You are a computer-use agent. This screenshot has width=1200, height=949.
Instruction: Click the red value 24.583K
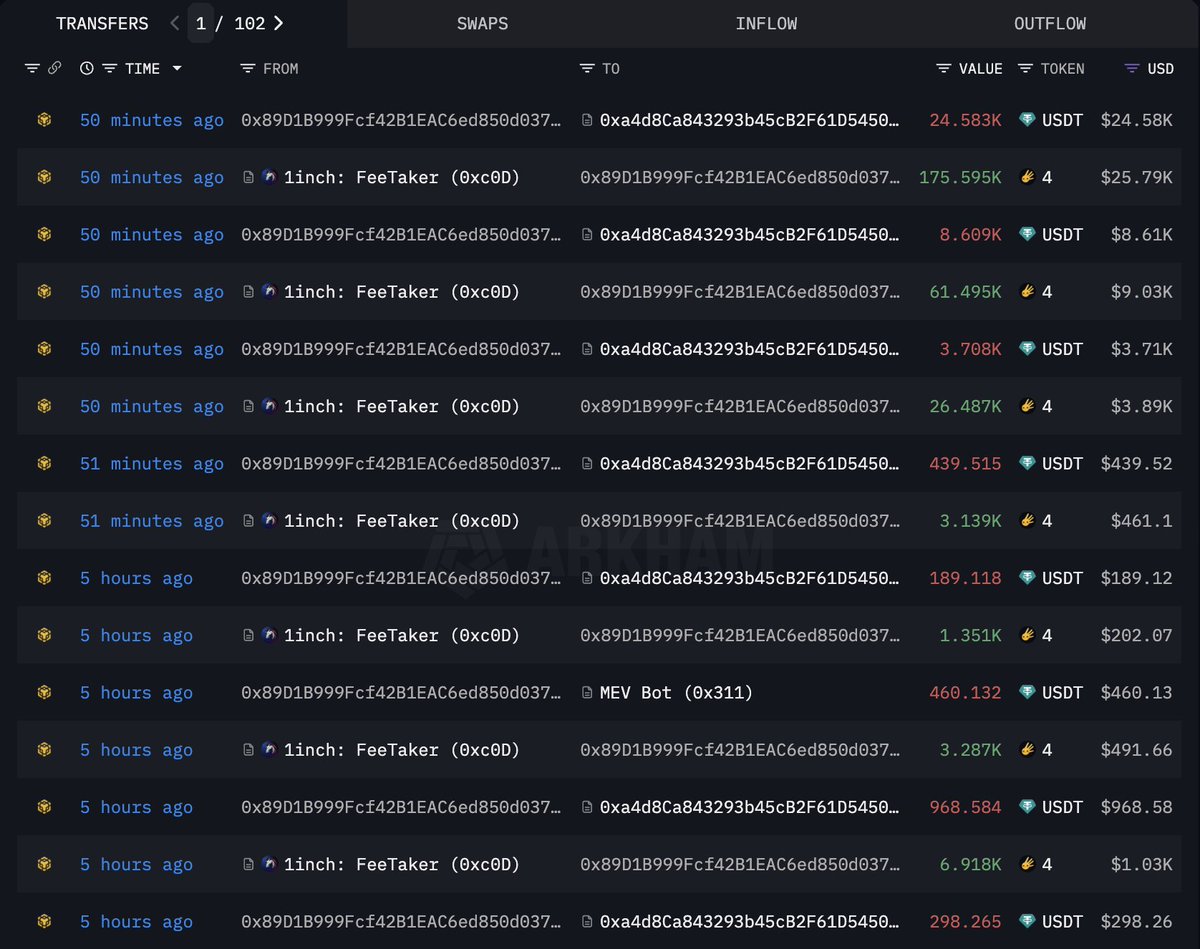pos(965,120)
